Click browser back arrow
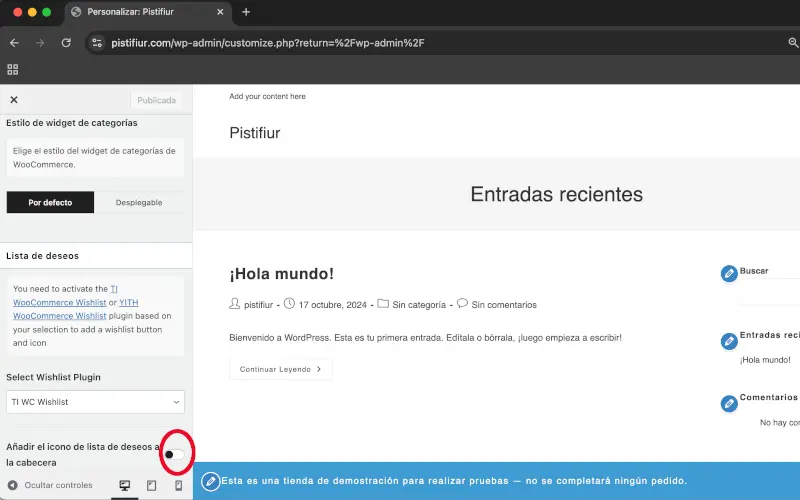Screen dimensions: 800x500 point(14,43)
